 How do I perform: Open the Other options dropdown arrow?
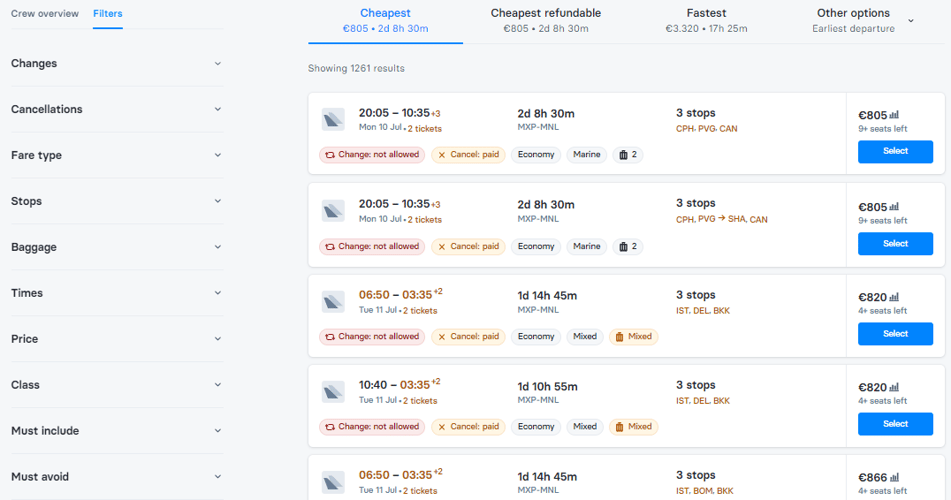tap(910, 21)
